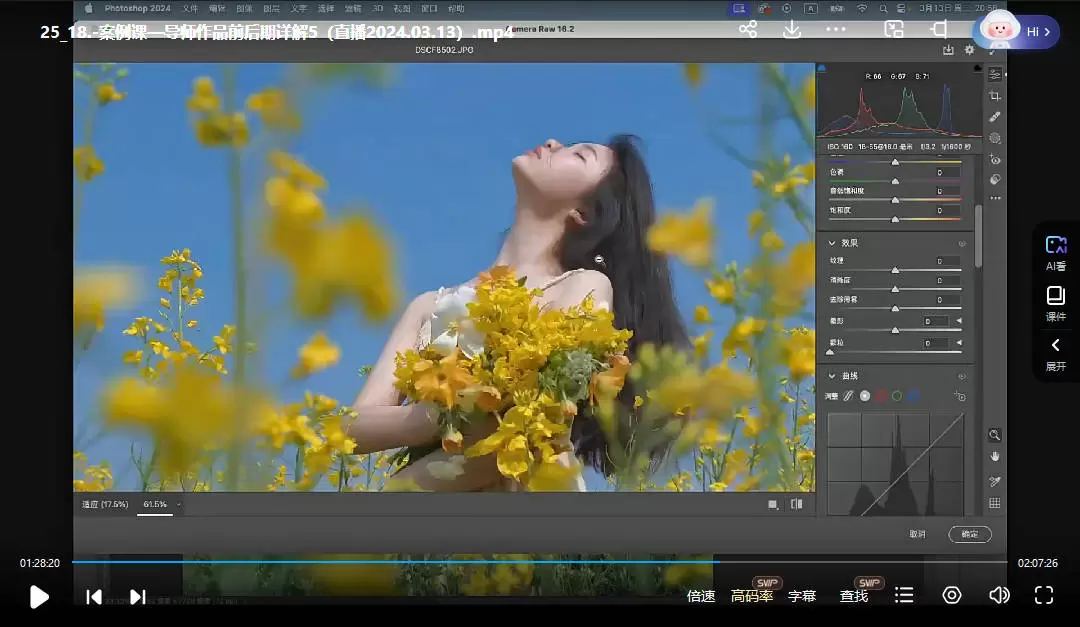Toggle the color sampler eyedropper tool
1080x627 pixels.
click(x=995, y=482)
